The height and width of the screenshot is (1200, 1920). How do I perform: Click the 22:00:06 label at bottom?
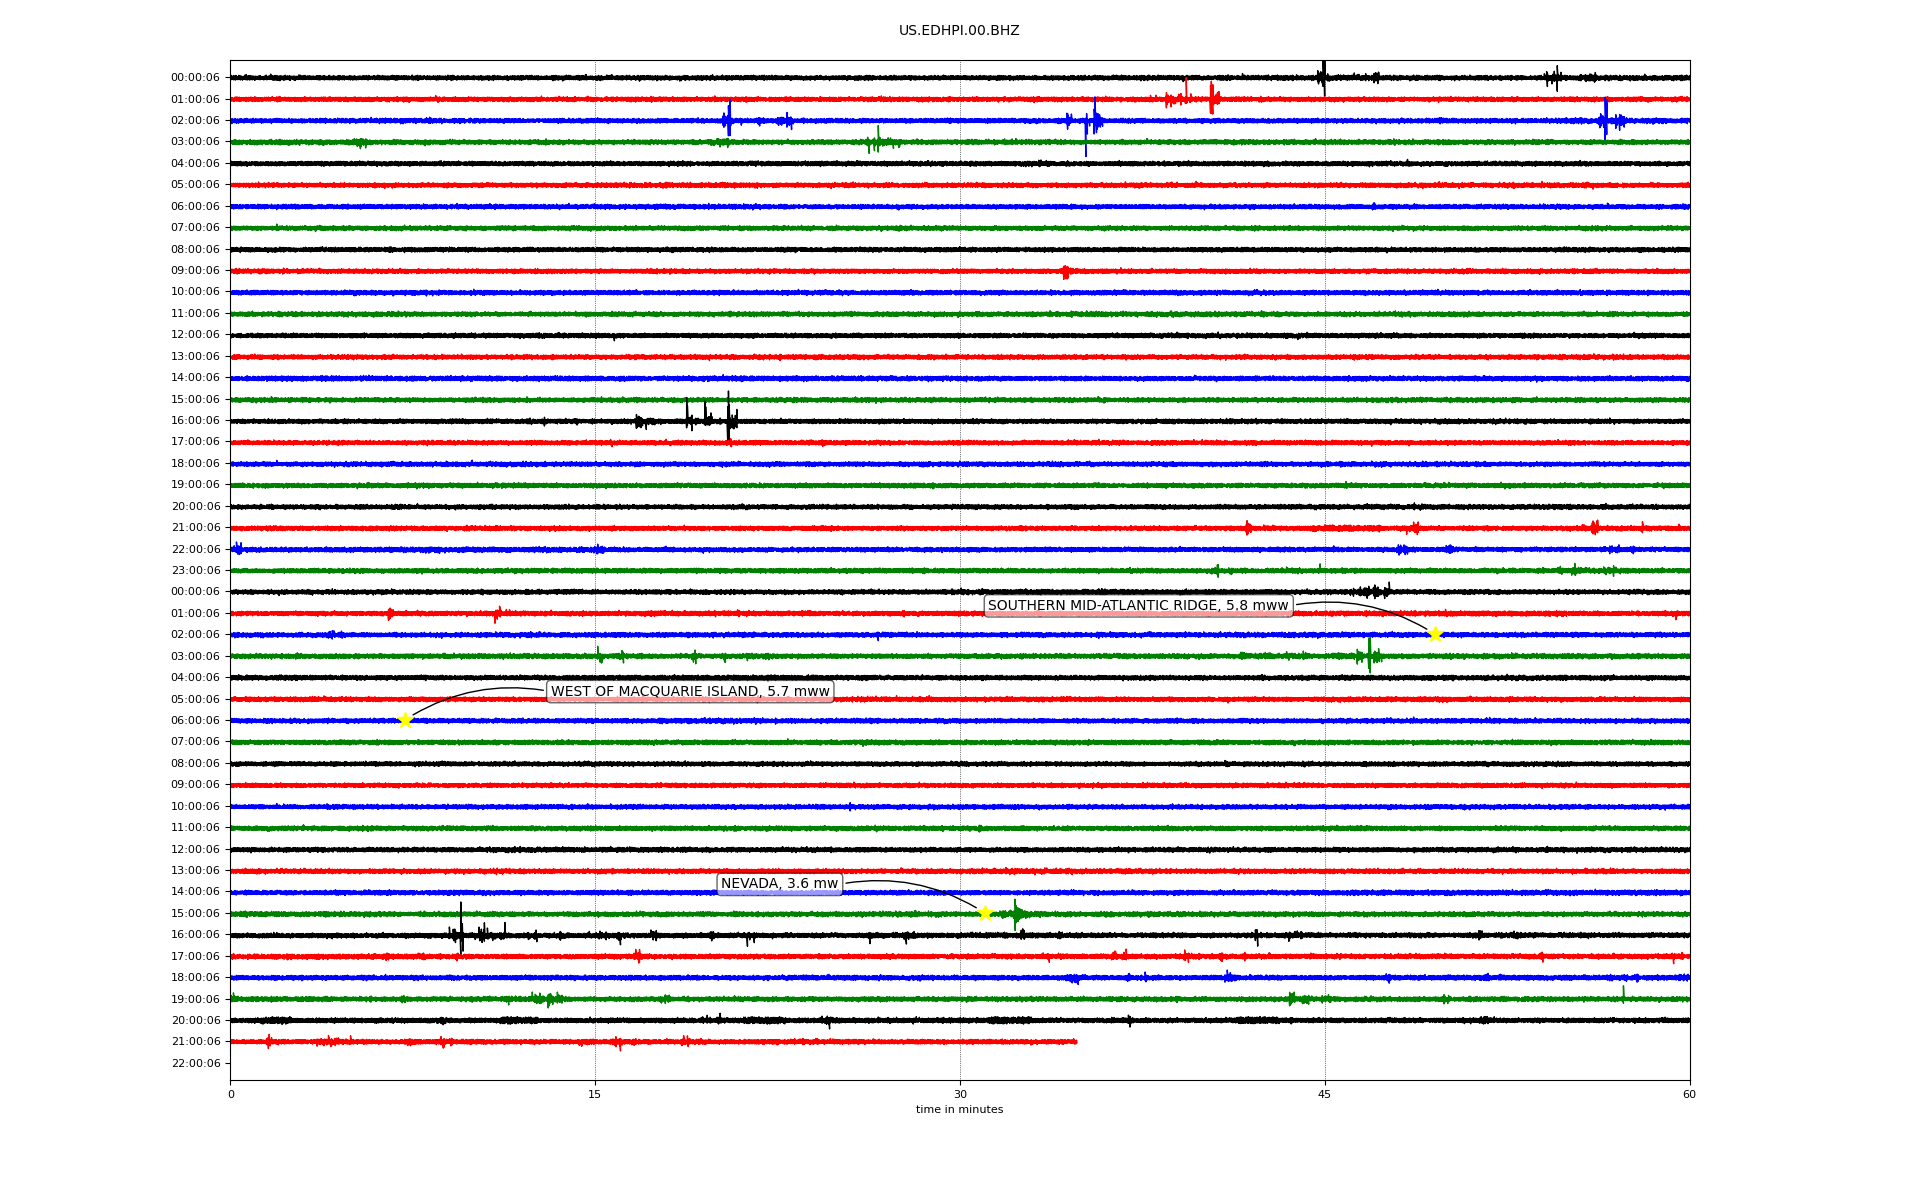pos(195,1063)
